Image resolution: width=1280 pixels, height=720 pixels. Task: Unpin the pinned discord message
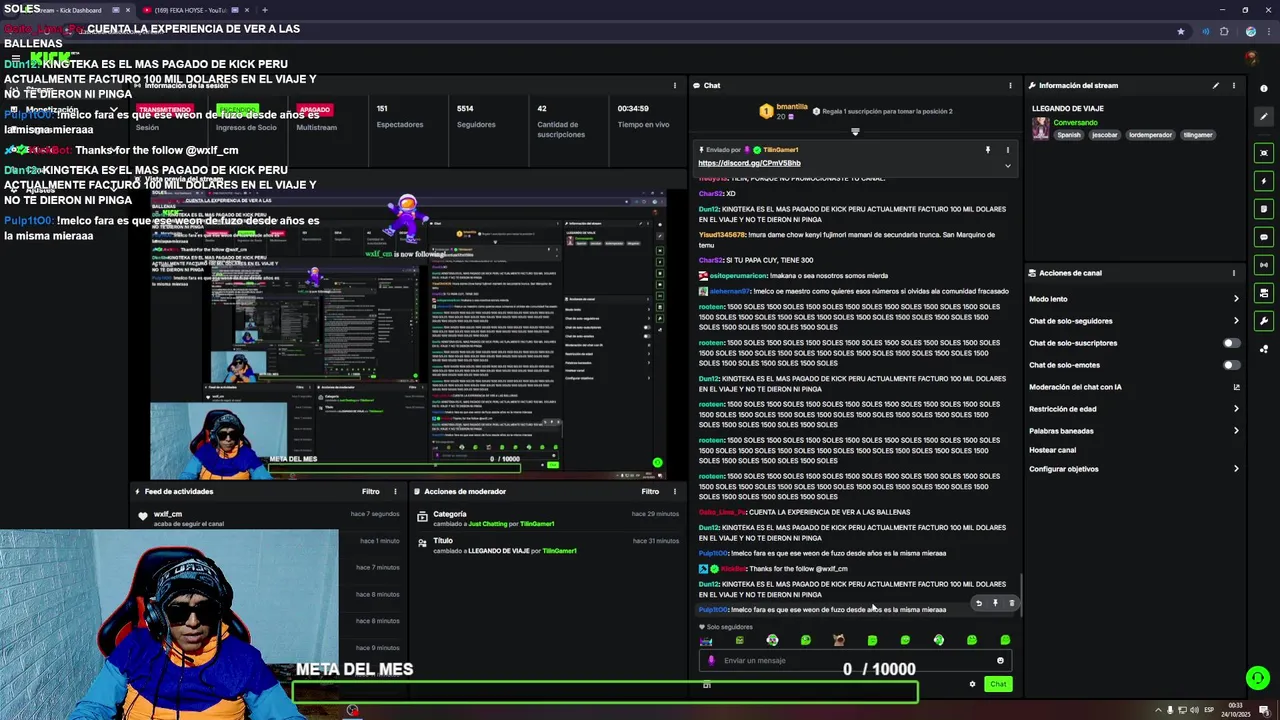tap(988, 150)
